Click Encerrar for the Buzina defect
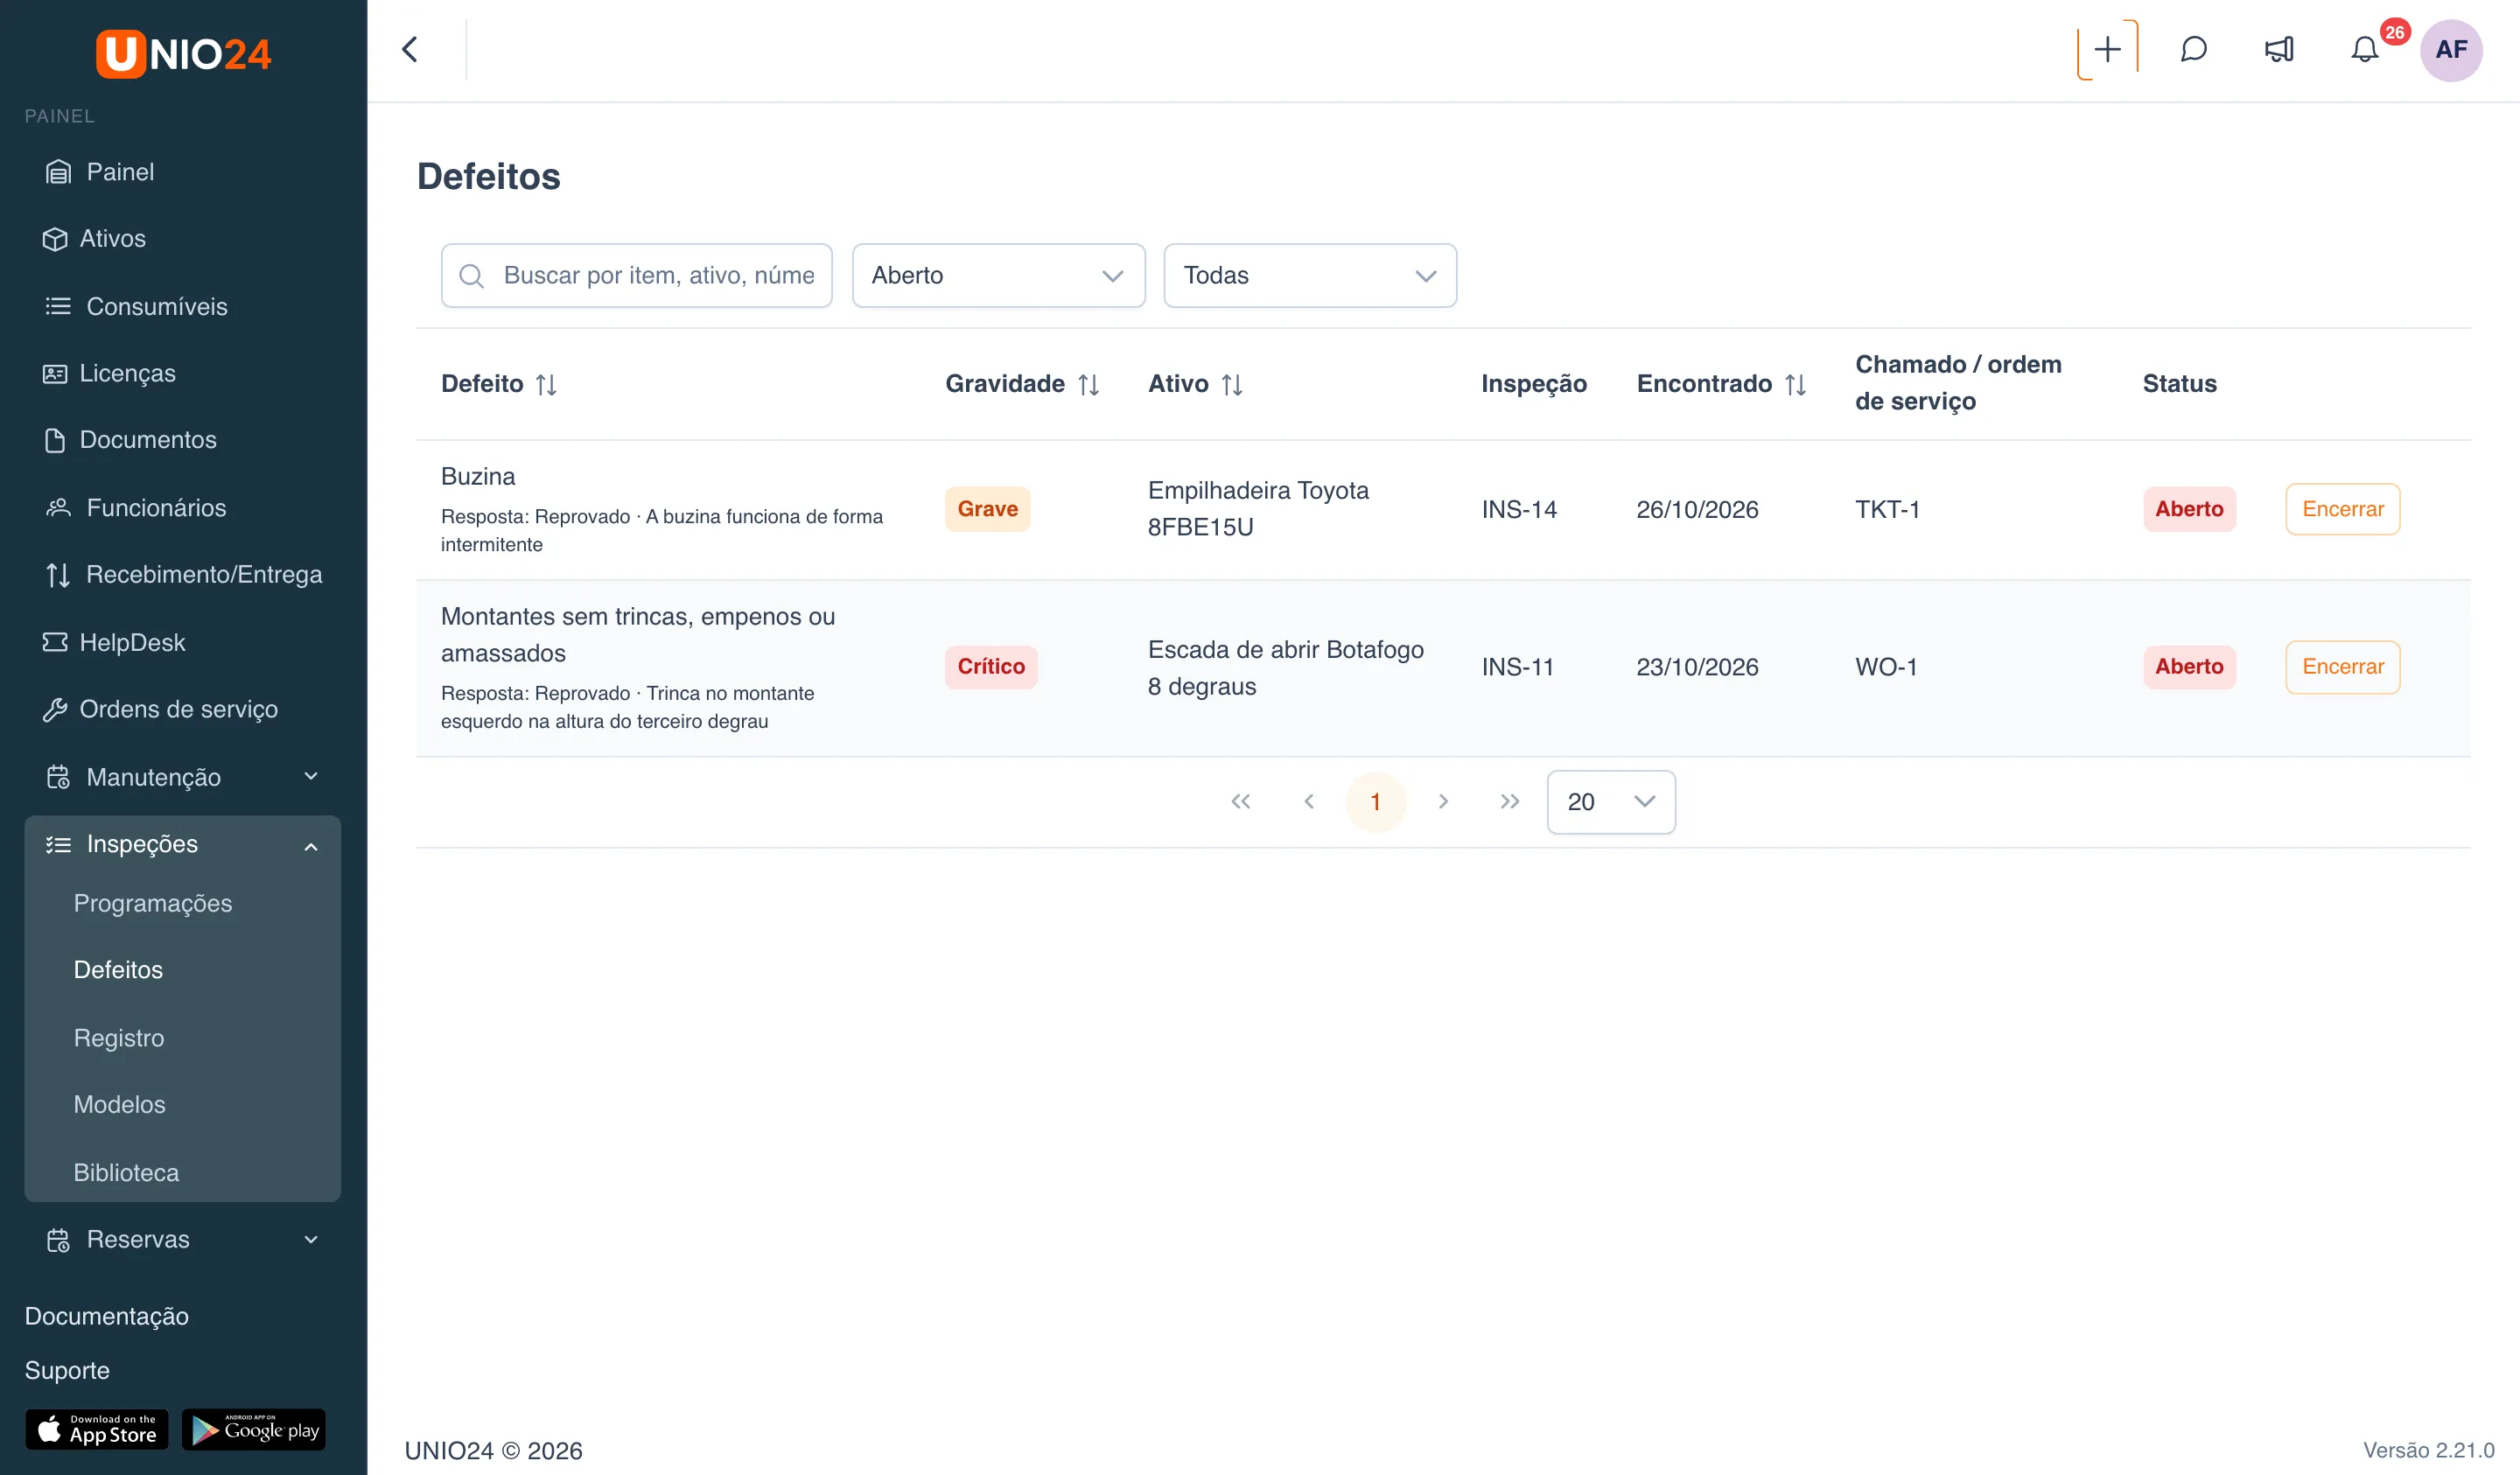This screenshot has width=2520, height=1475. pos(2343,509)
